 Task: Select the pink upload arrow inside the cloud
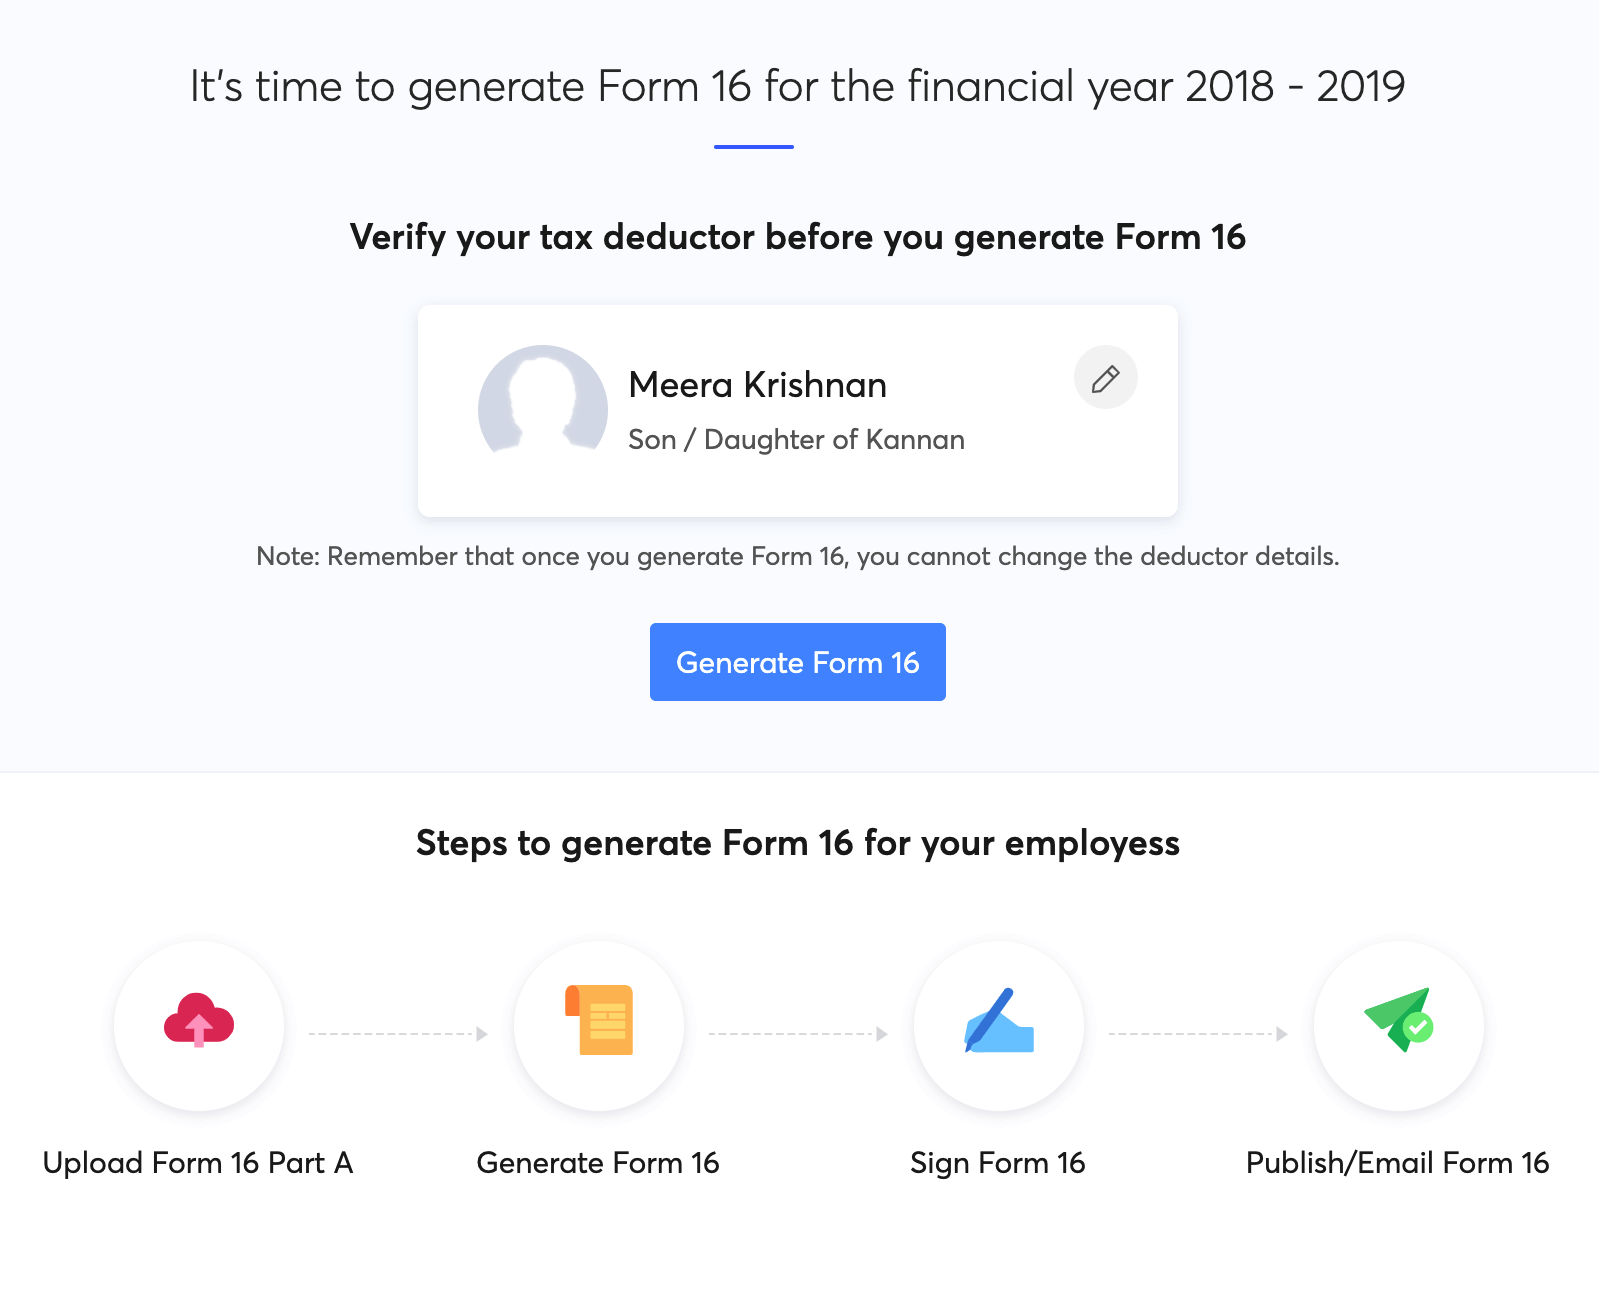pos(199,1030)
